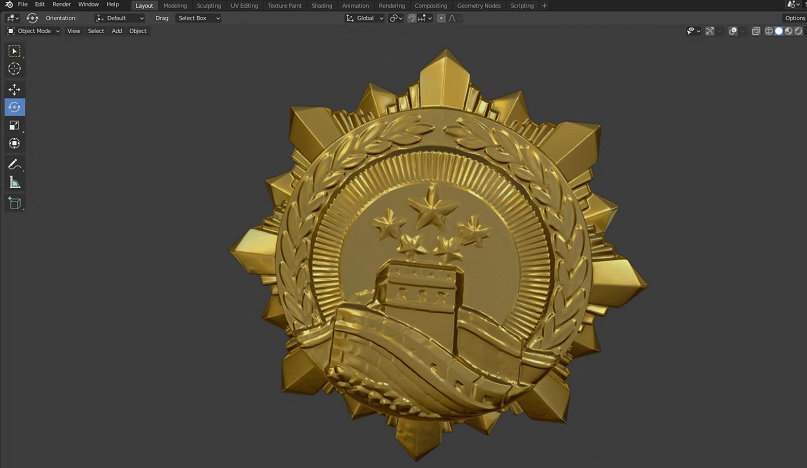
Task: Open the Render menu
Action: click(61, 5)
